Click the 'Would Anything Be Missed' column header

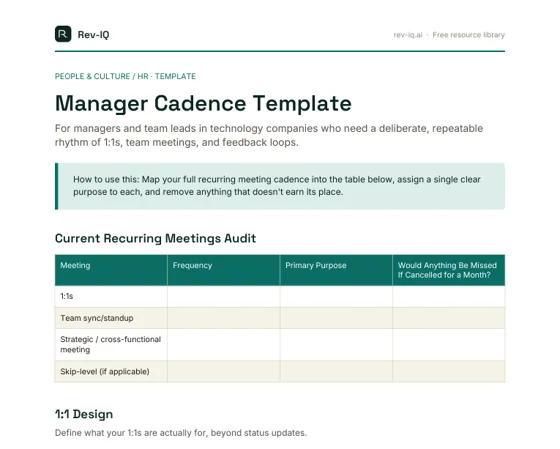[449, 270]
